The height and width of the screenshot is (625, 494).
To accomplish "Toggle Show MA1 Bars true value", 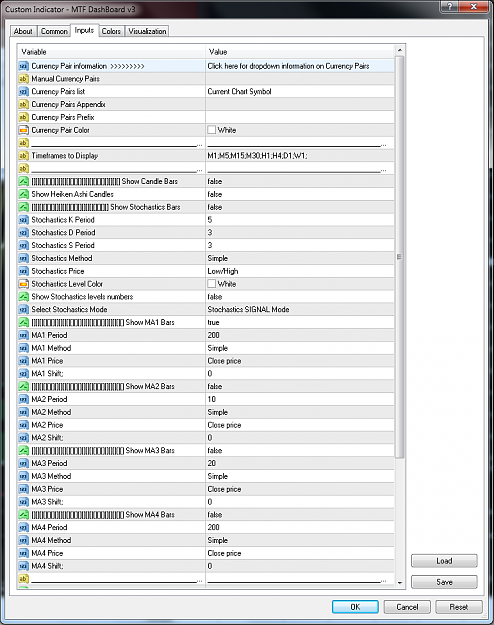I will pos(300,322).
